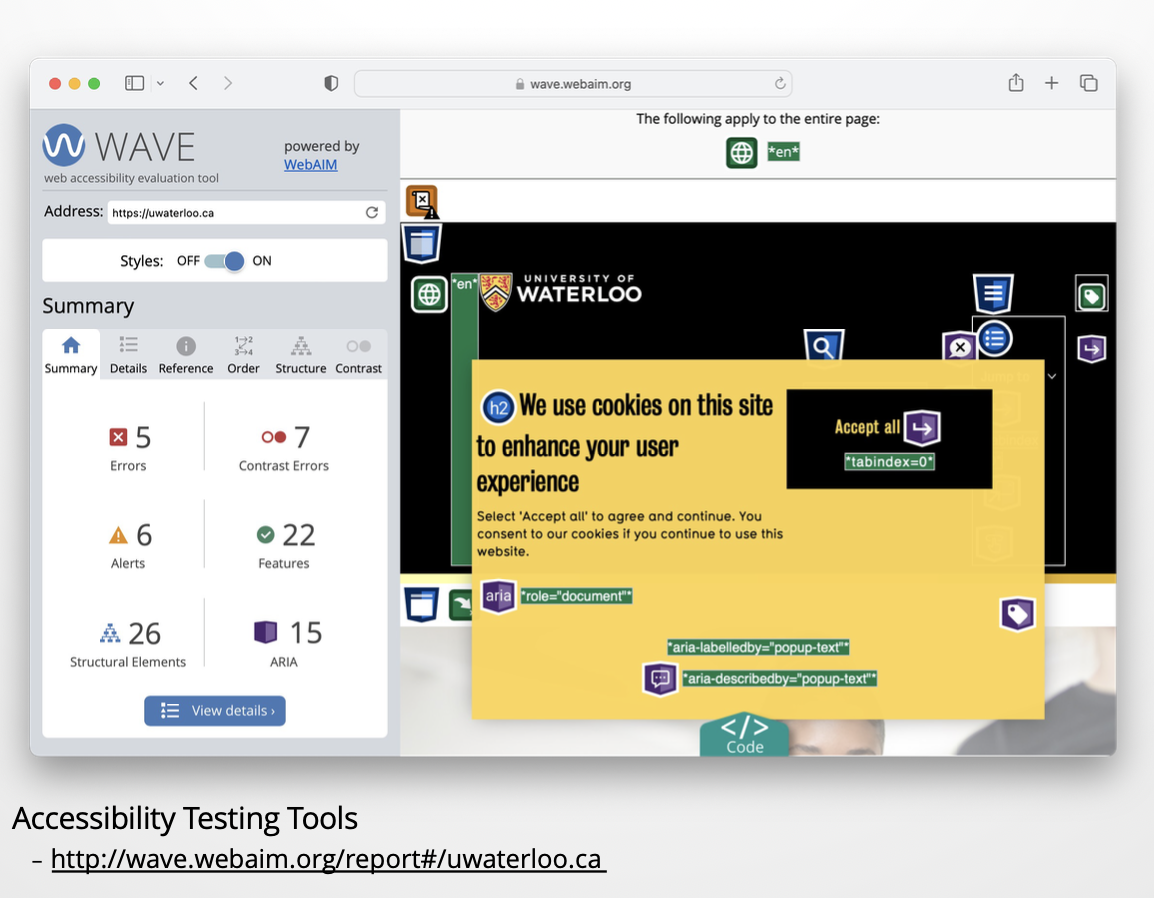Expand the Safari sidebar dropdown chevron
The image size is (1154, 898).
[x=160, y=84]
